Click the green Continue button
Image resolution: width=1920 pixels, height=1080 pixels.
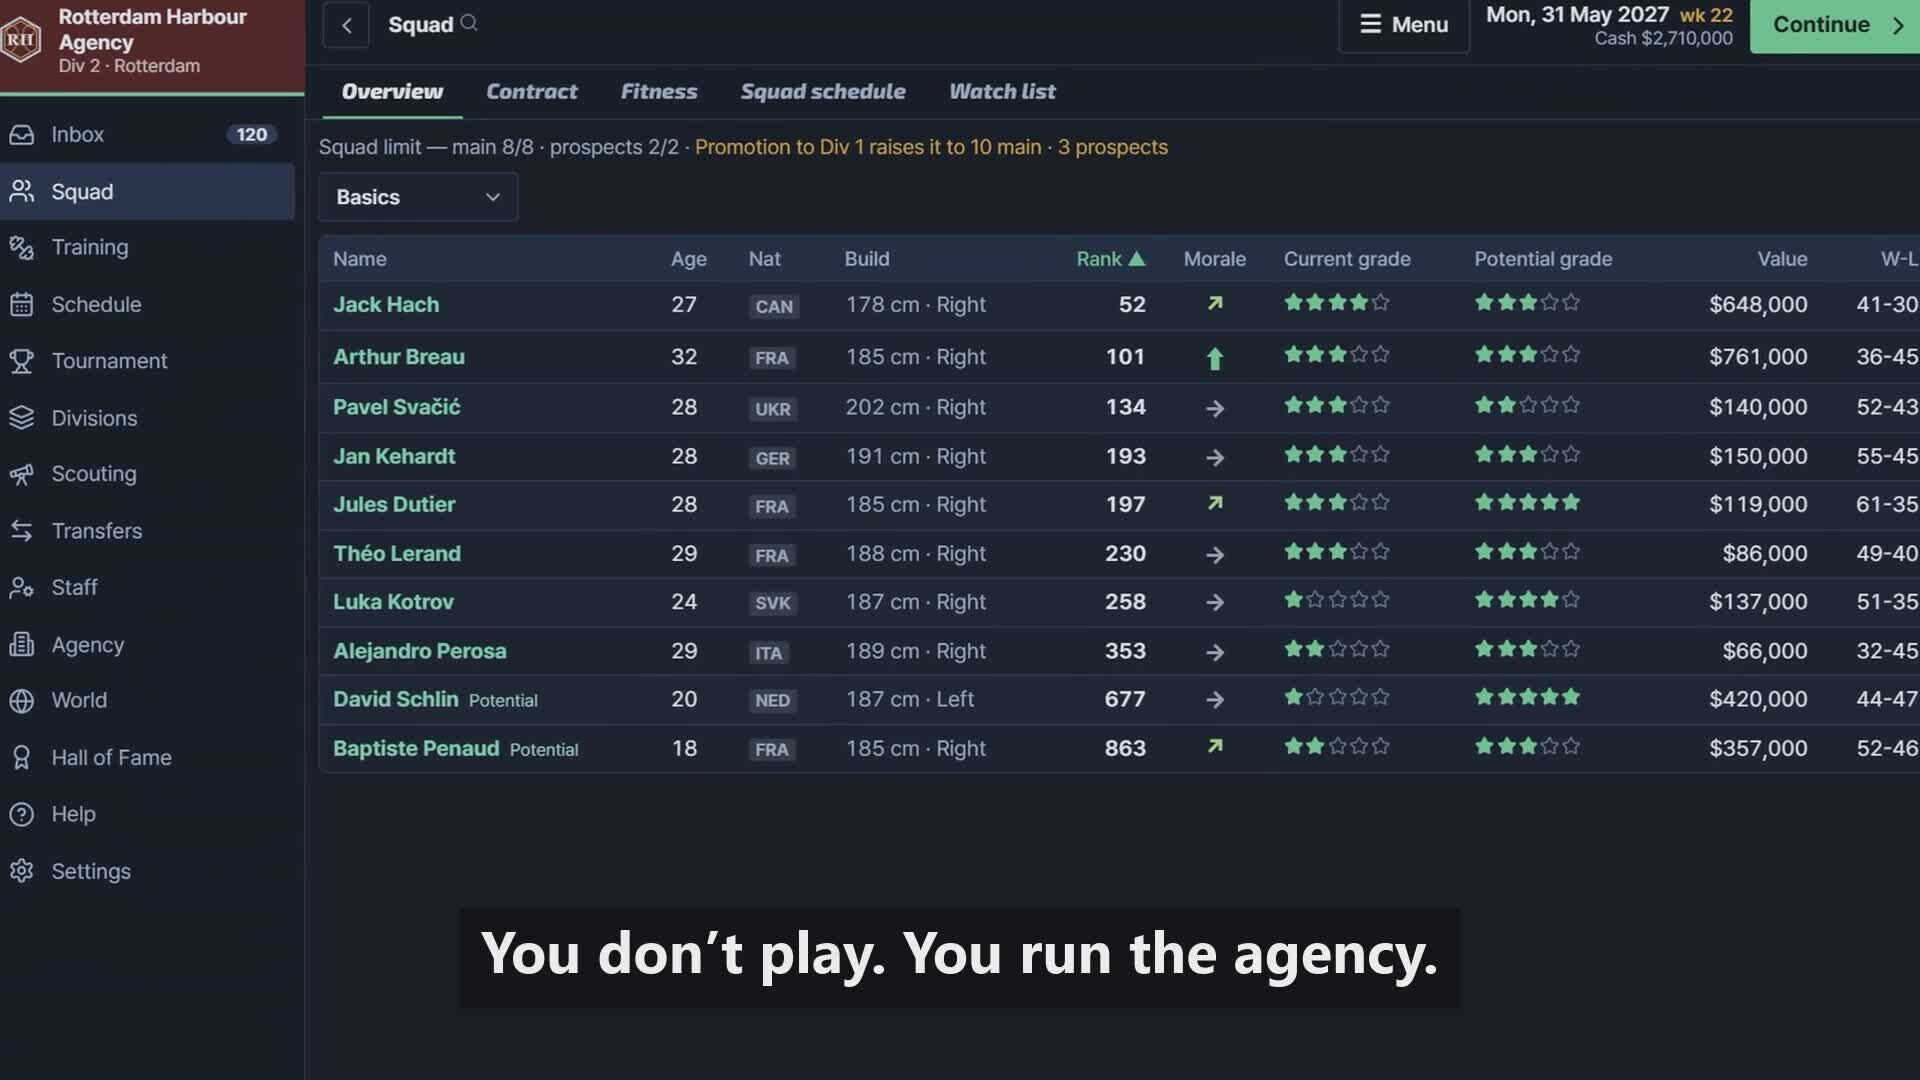pyautogui.click(x=1835, y=25)
